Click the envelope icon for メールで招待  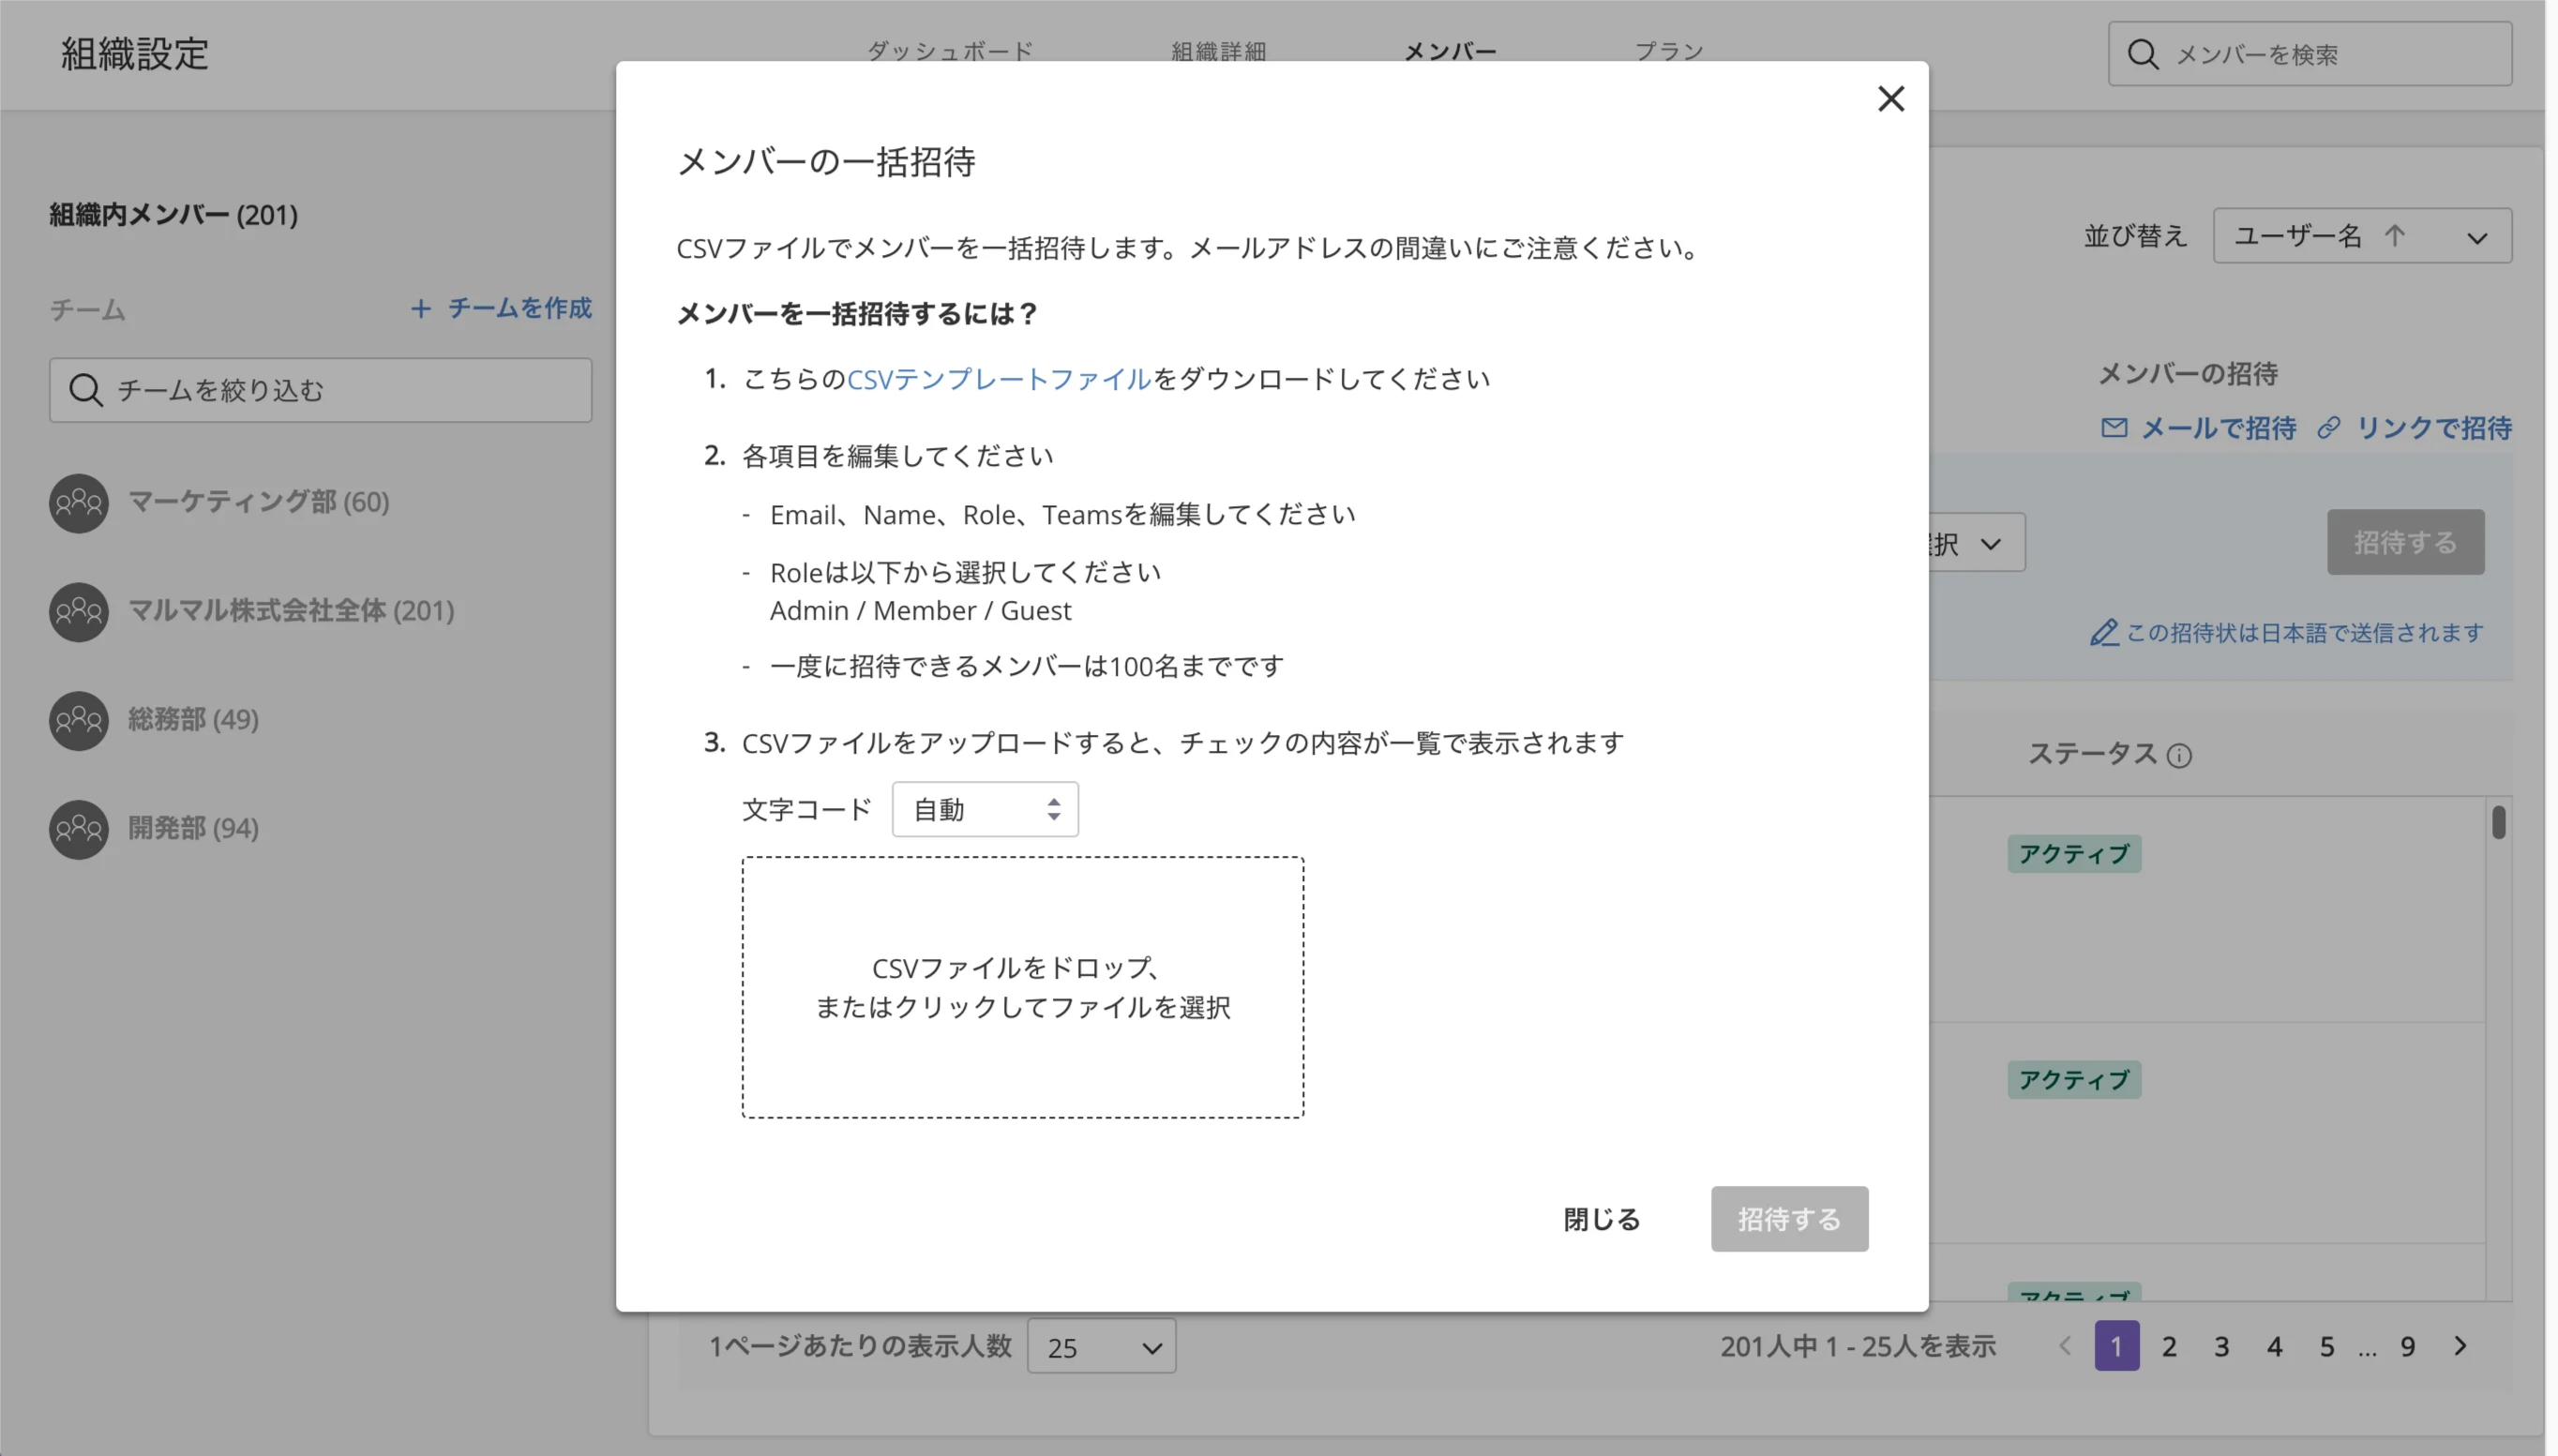pos(2114,428)
